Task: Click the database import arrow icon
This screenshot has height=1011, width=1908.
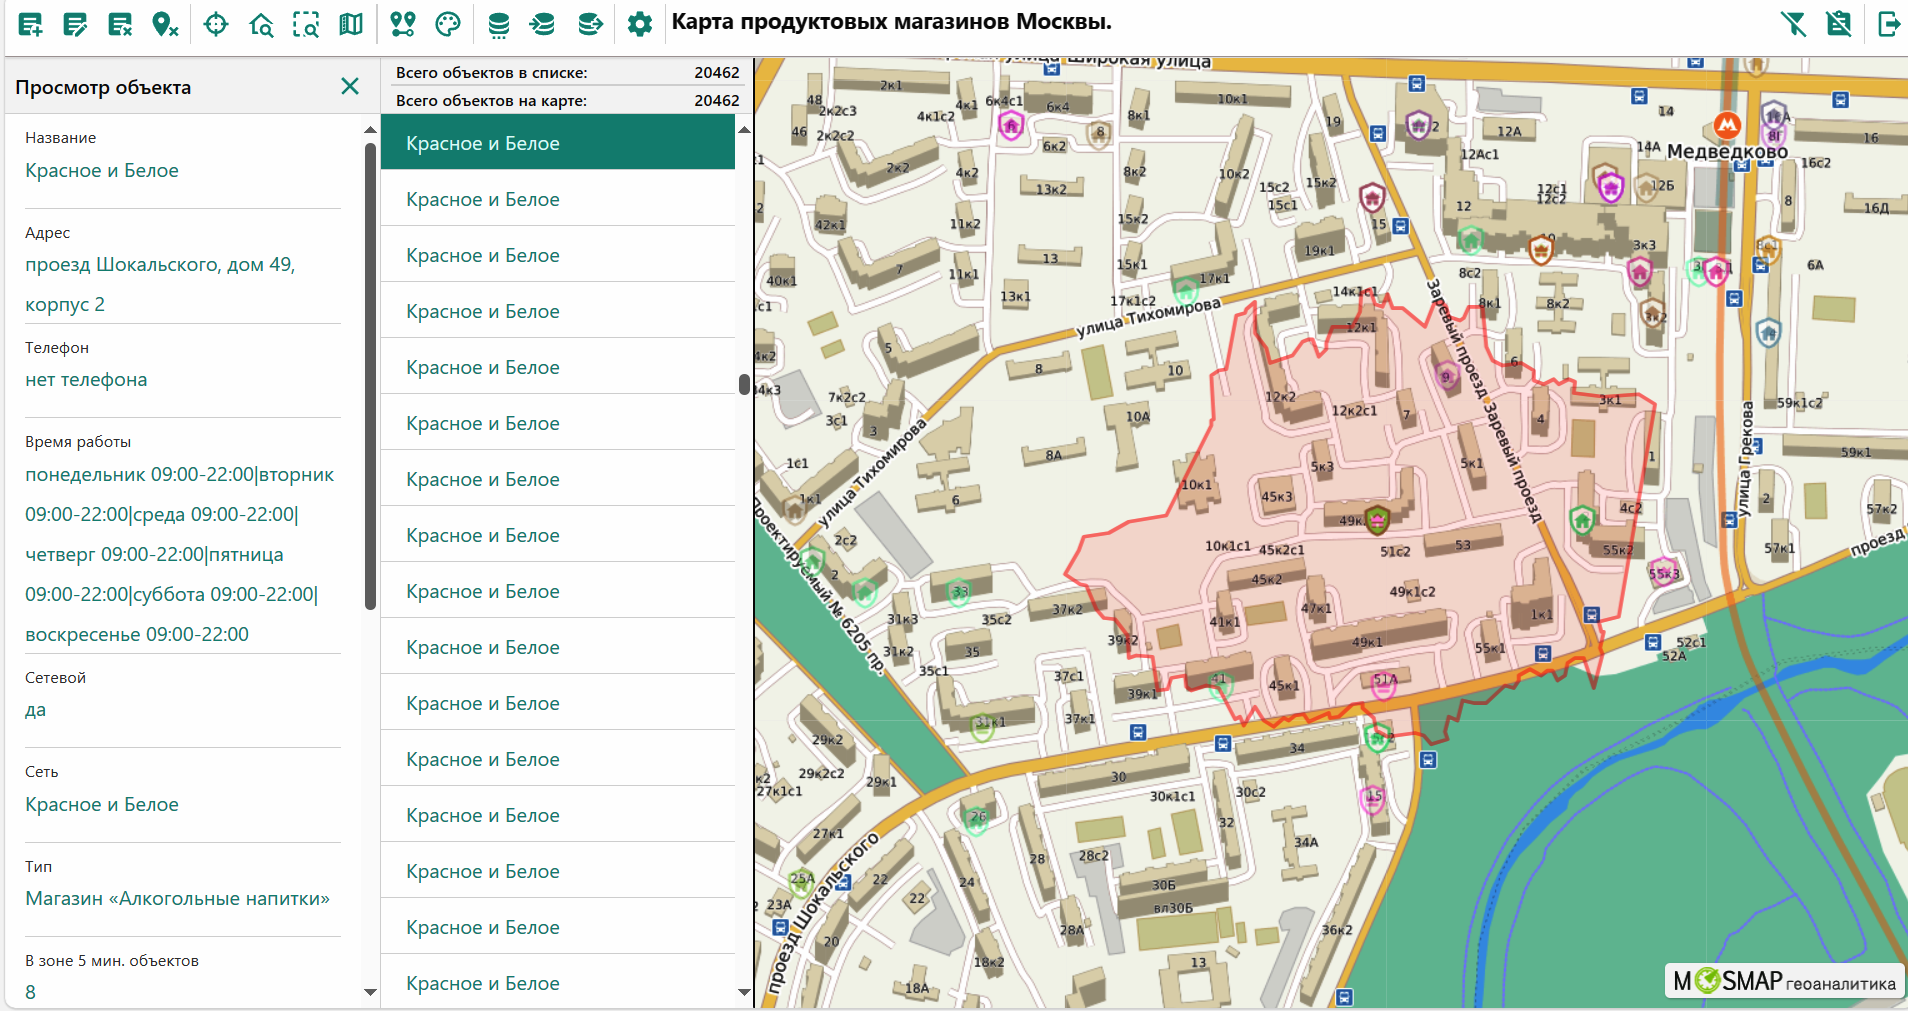Action: tap(543, 25)
